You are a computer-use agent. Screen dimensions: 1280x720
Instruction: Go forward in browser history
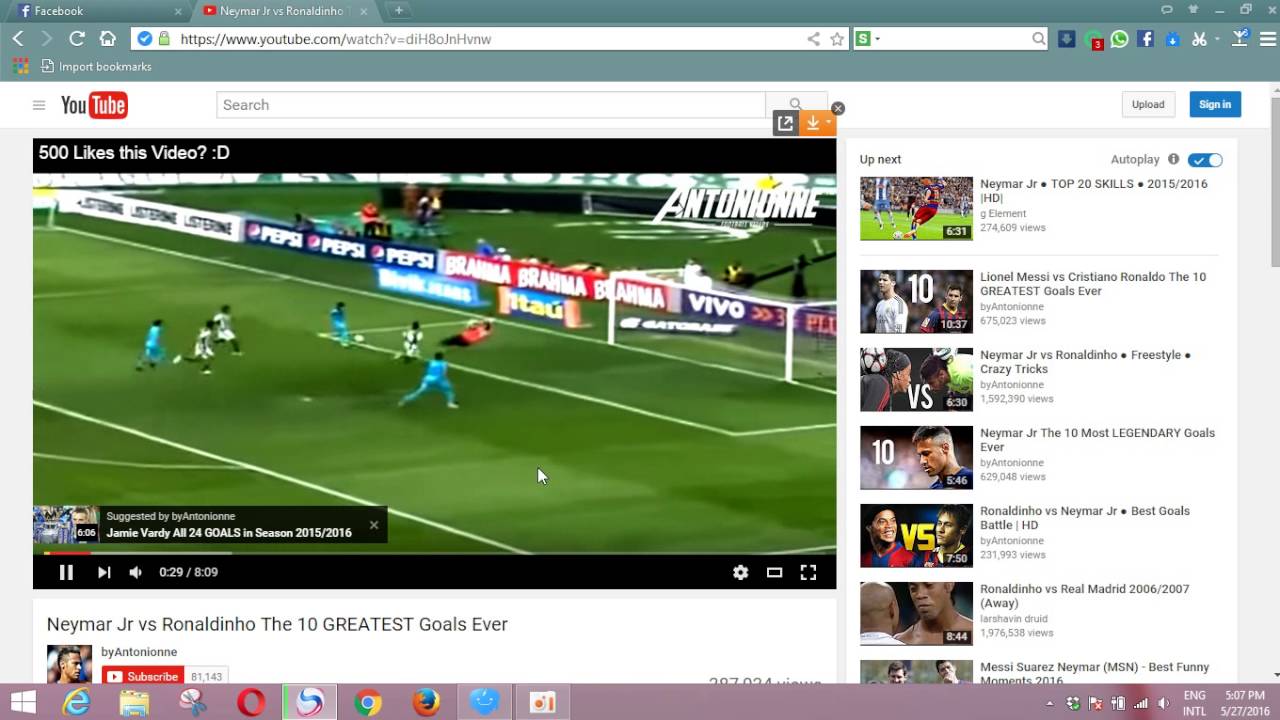(47, 39)
